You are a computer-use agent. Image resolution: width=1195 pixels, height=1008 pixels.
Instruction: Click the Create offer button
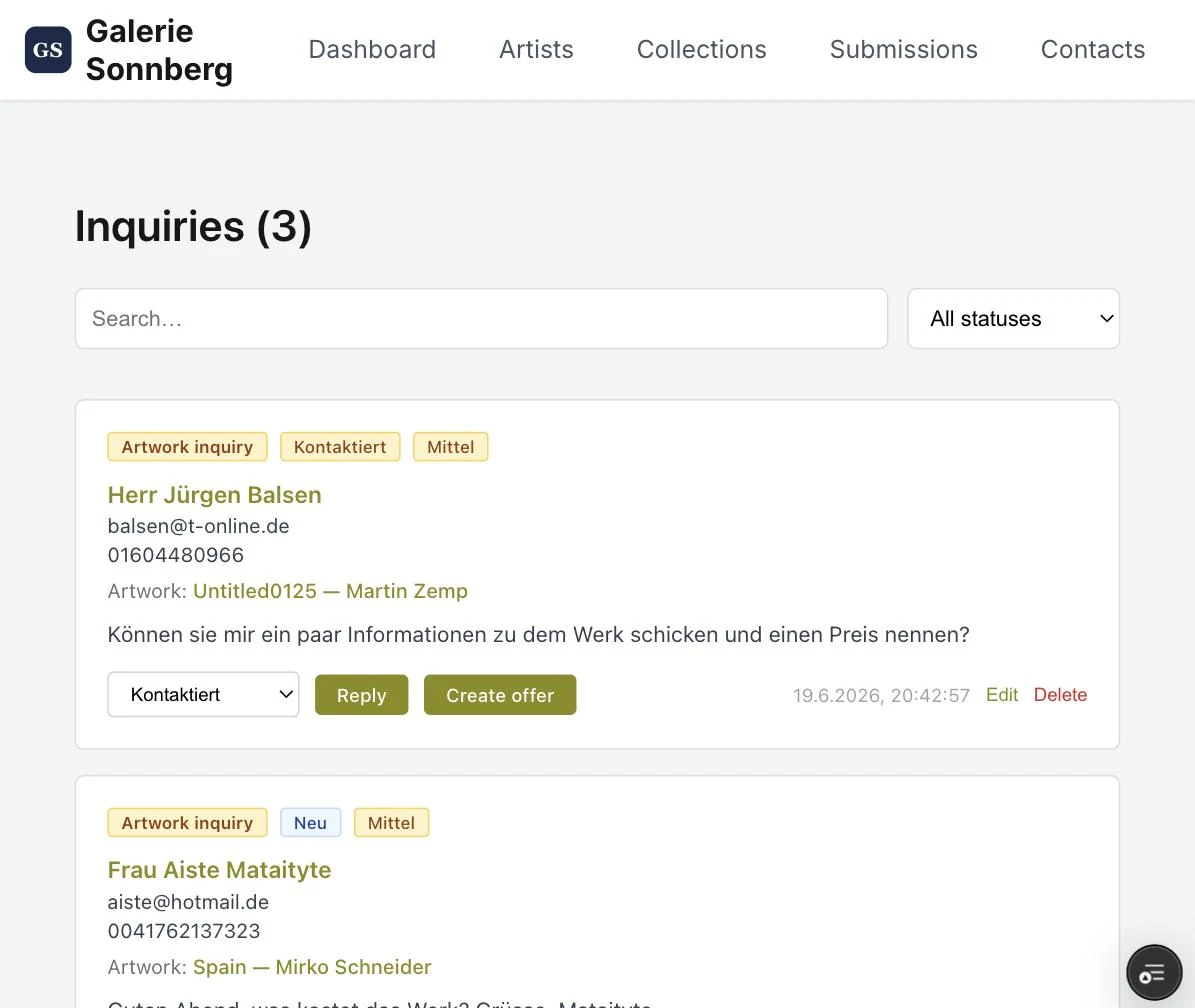click(x=500, y=695)
